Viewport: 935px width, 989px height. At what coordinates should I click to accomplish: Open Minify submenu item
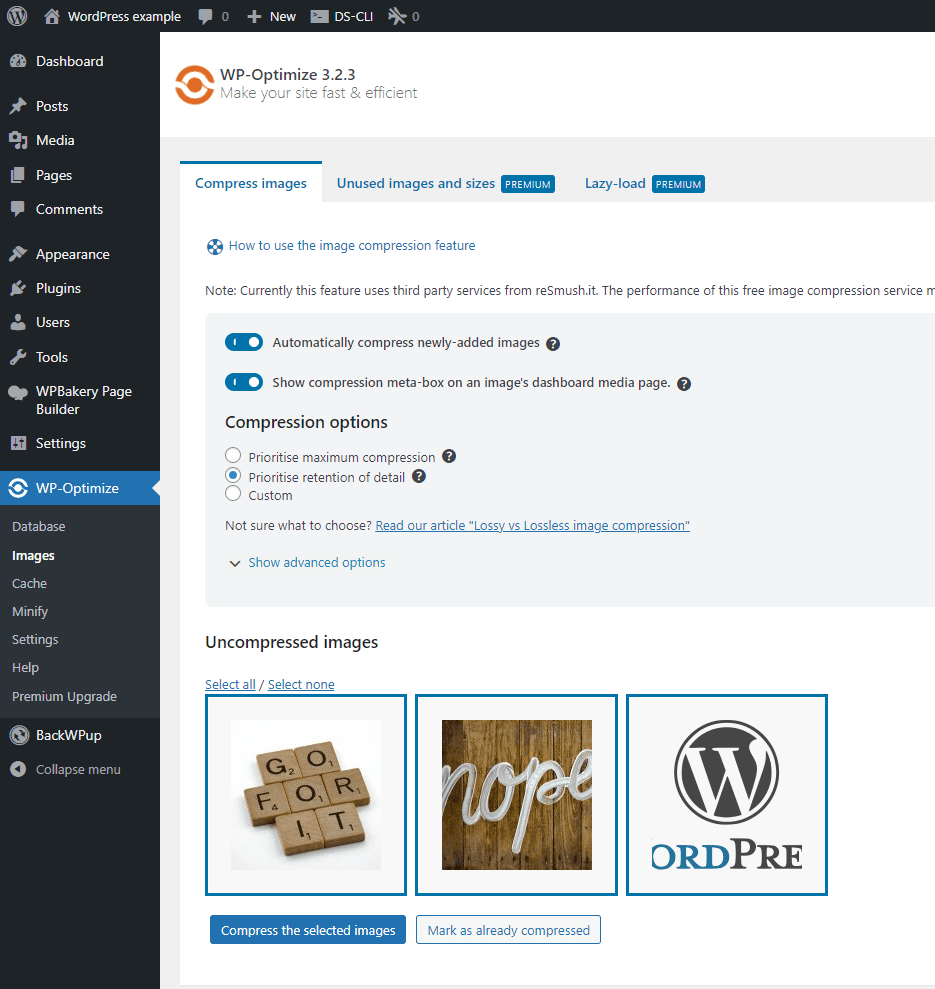coord(30,611)
